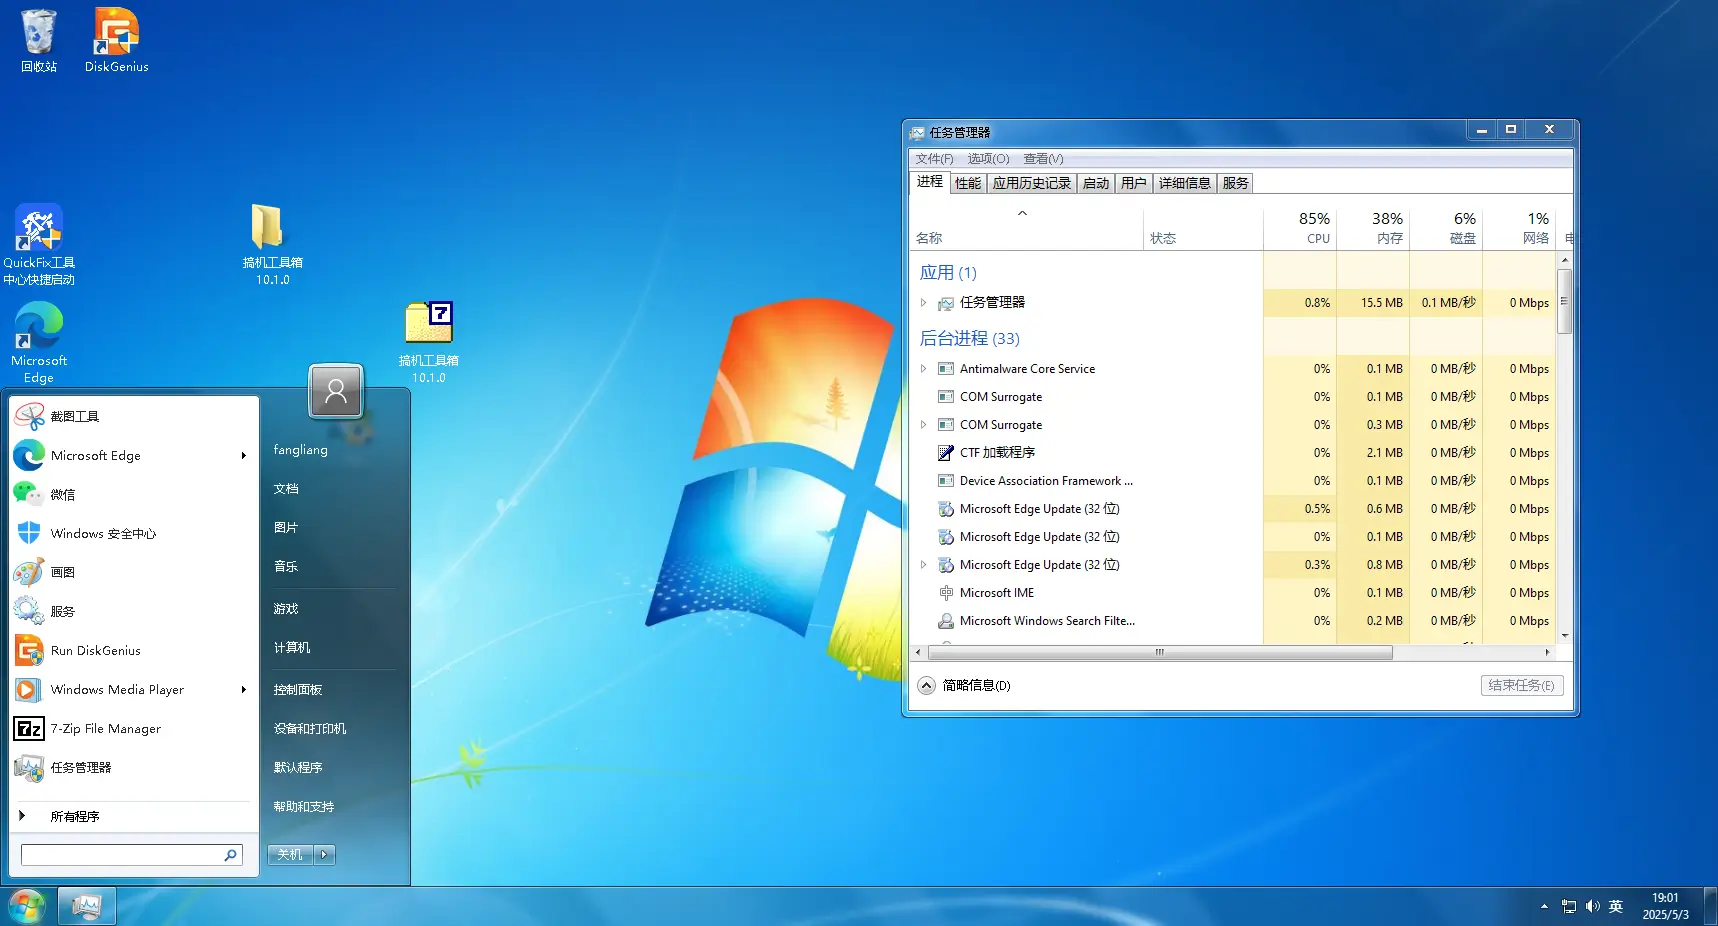Viewport: 1718px width, 926px height.
Task: Launch 截图工具 from Start menu
Action: pyautogui.click(x=133, y=416)
